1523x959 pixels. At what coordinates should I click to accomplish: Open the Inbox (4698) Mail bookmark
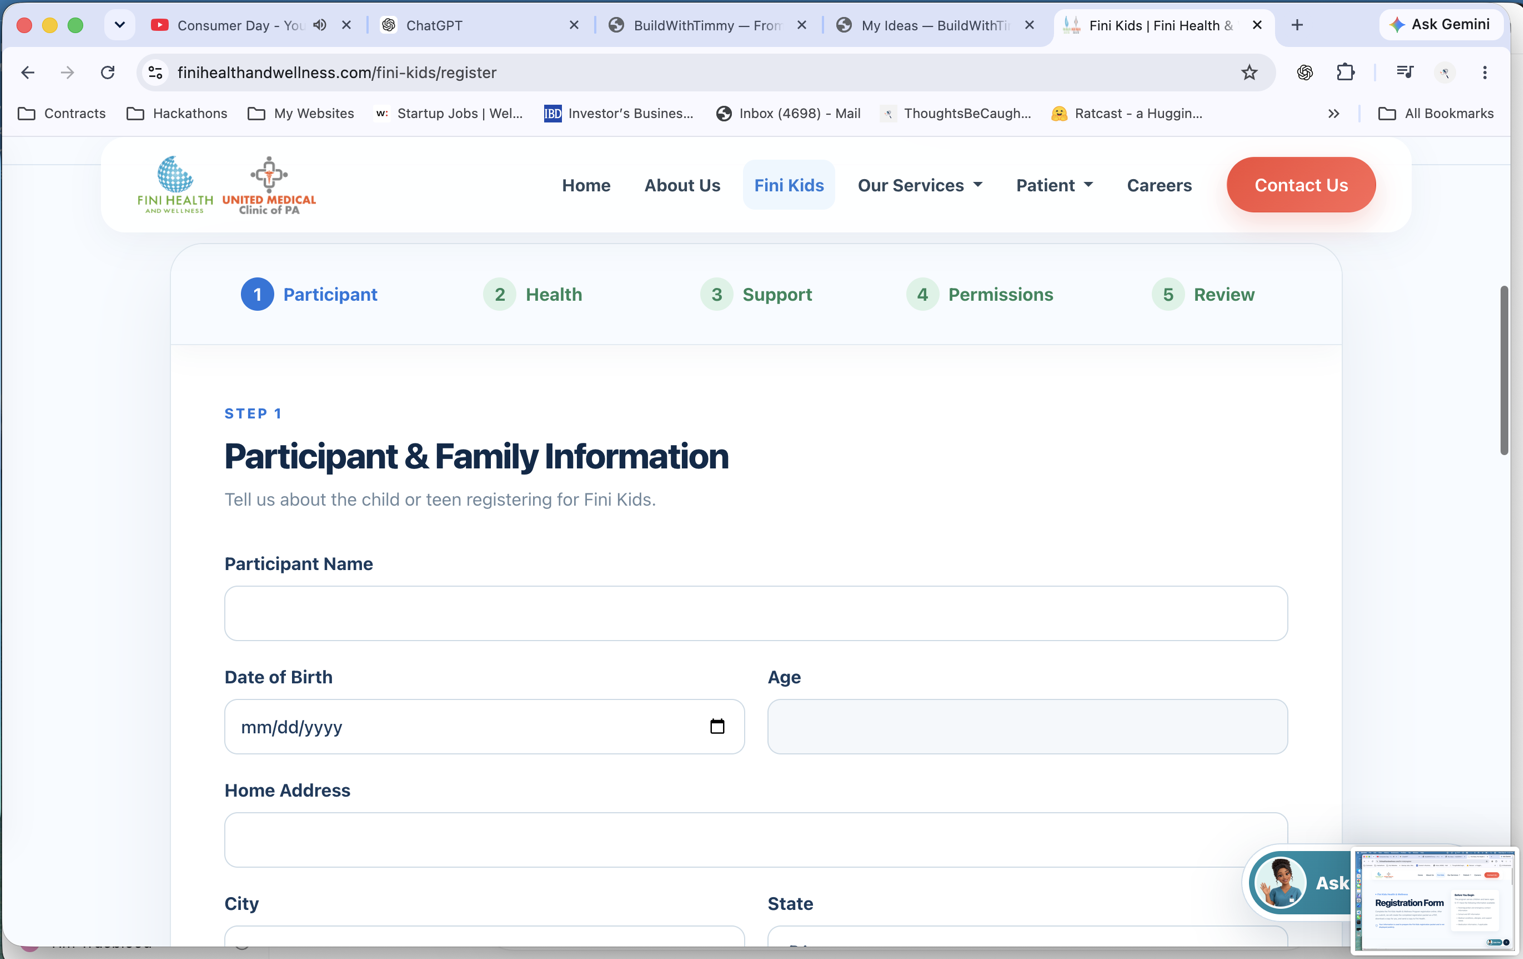pos(788,113)
